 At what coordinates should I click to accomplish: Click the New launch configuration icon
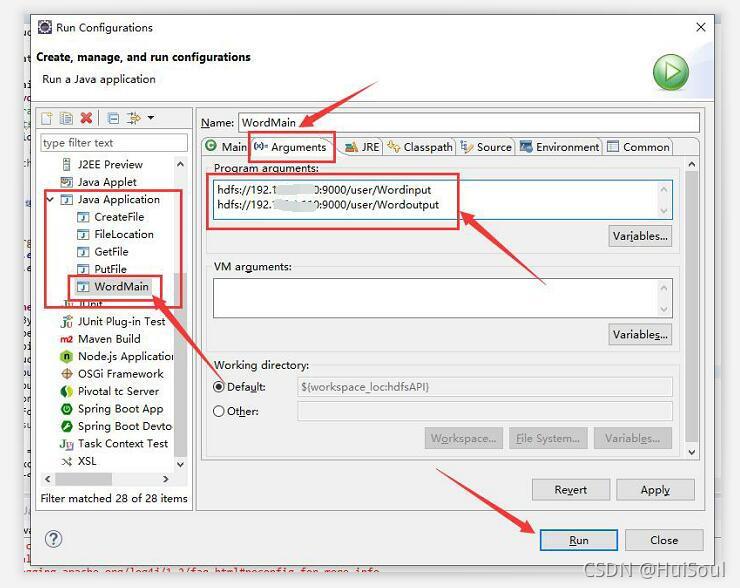(x=47, y=118)
